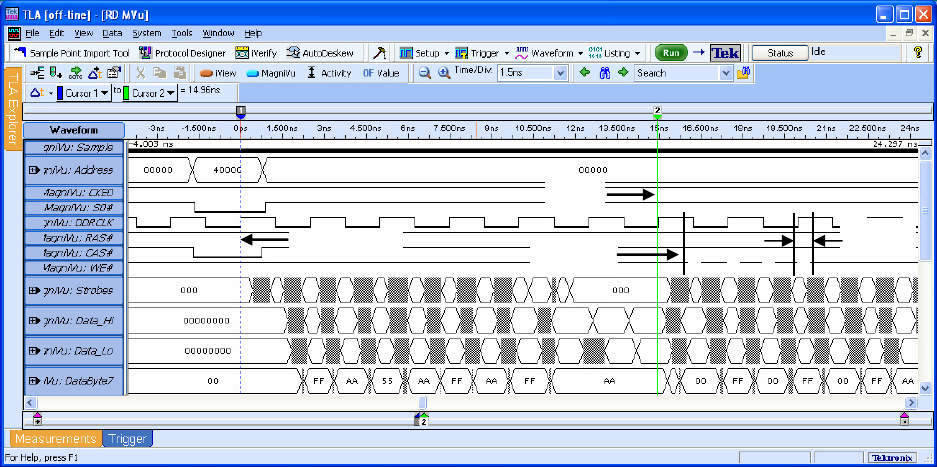937x467 pixels.
Task: Switch to the Measurements tab
Action: [x=56, y=439]
